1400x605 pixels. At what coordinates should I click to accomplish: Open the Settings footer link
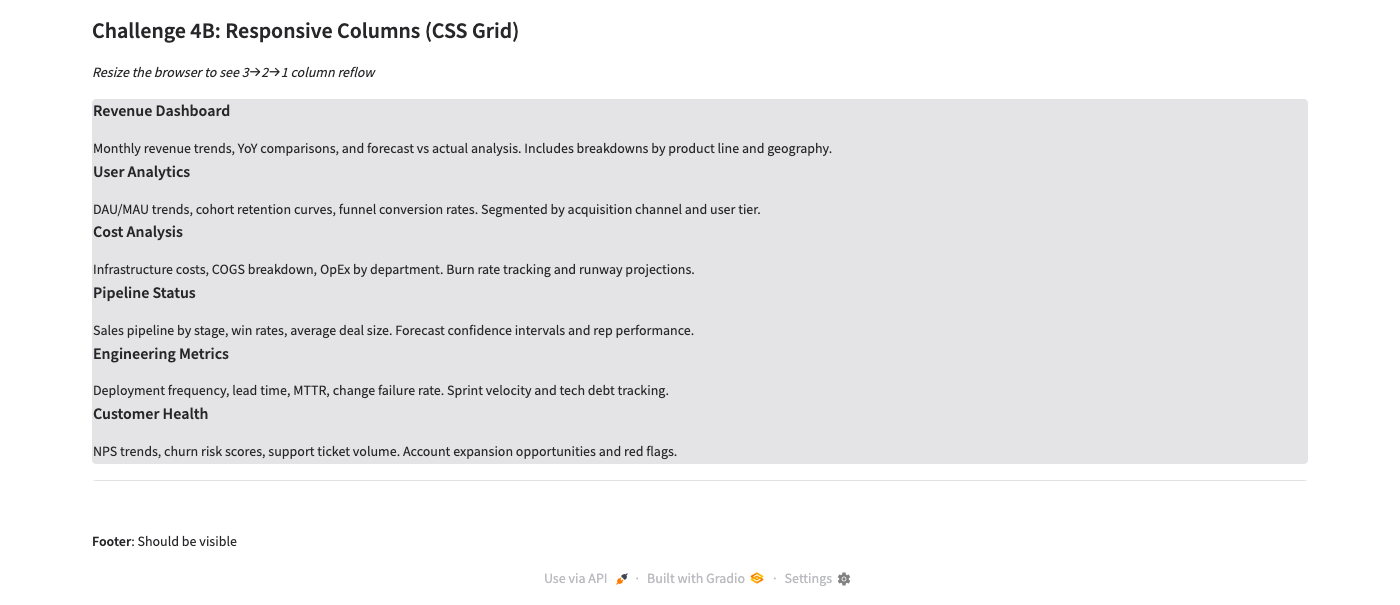pyautogui.click(x=808, y=579)
